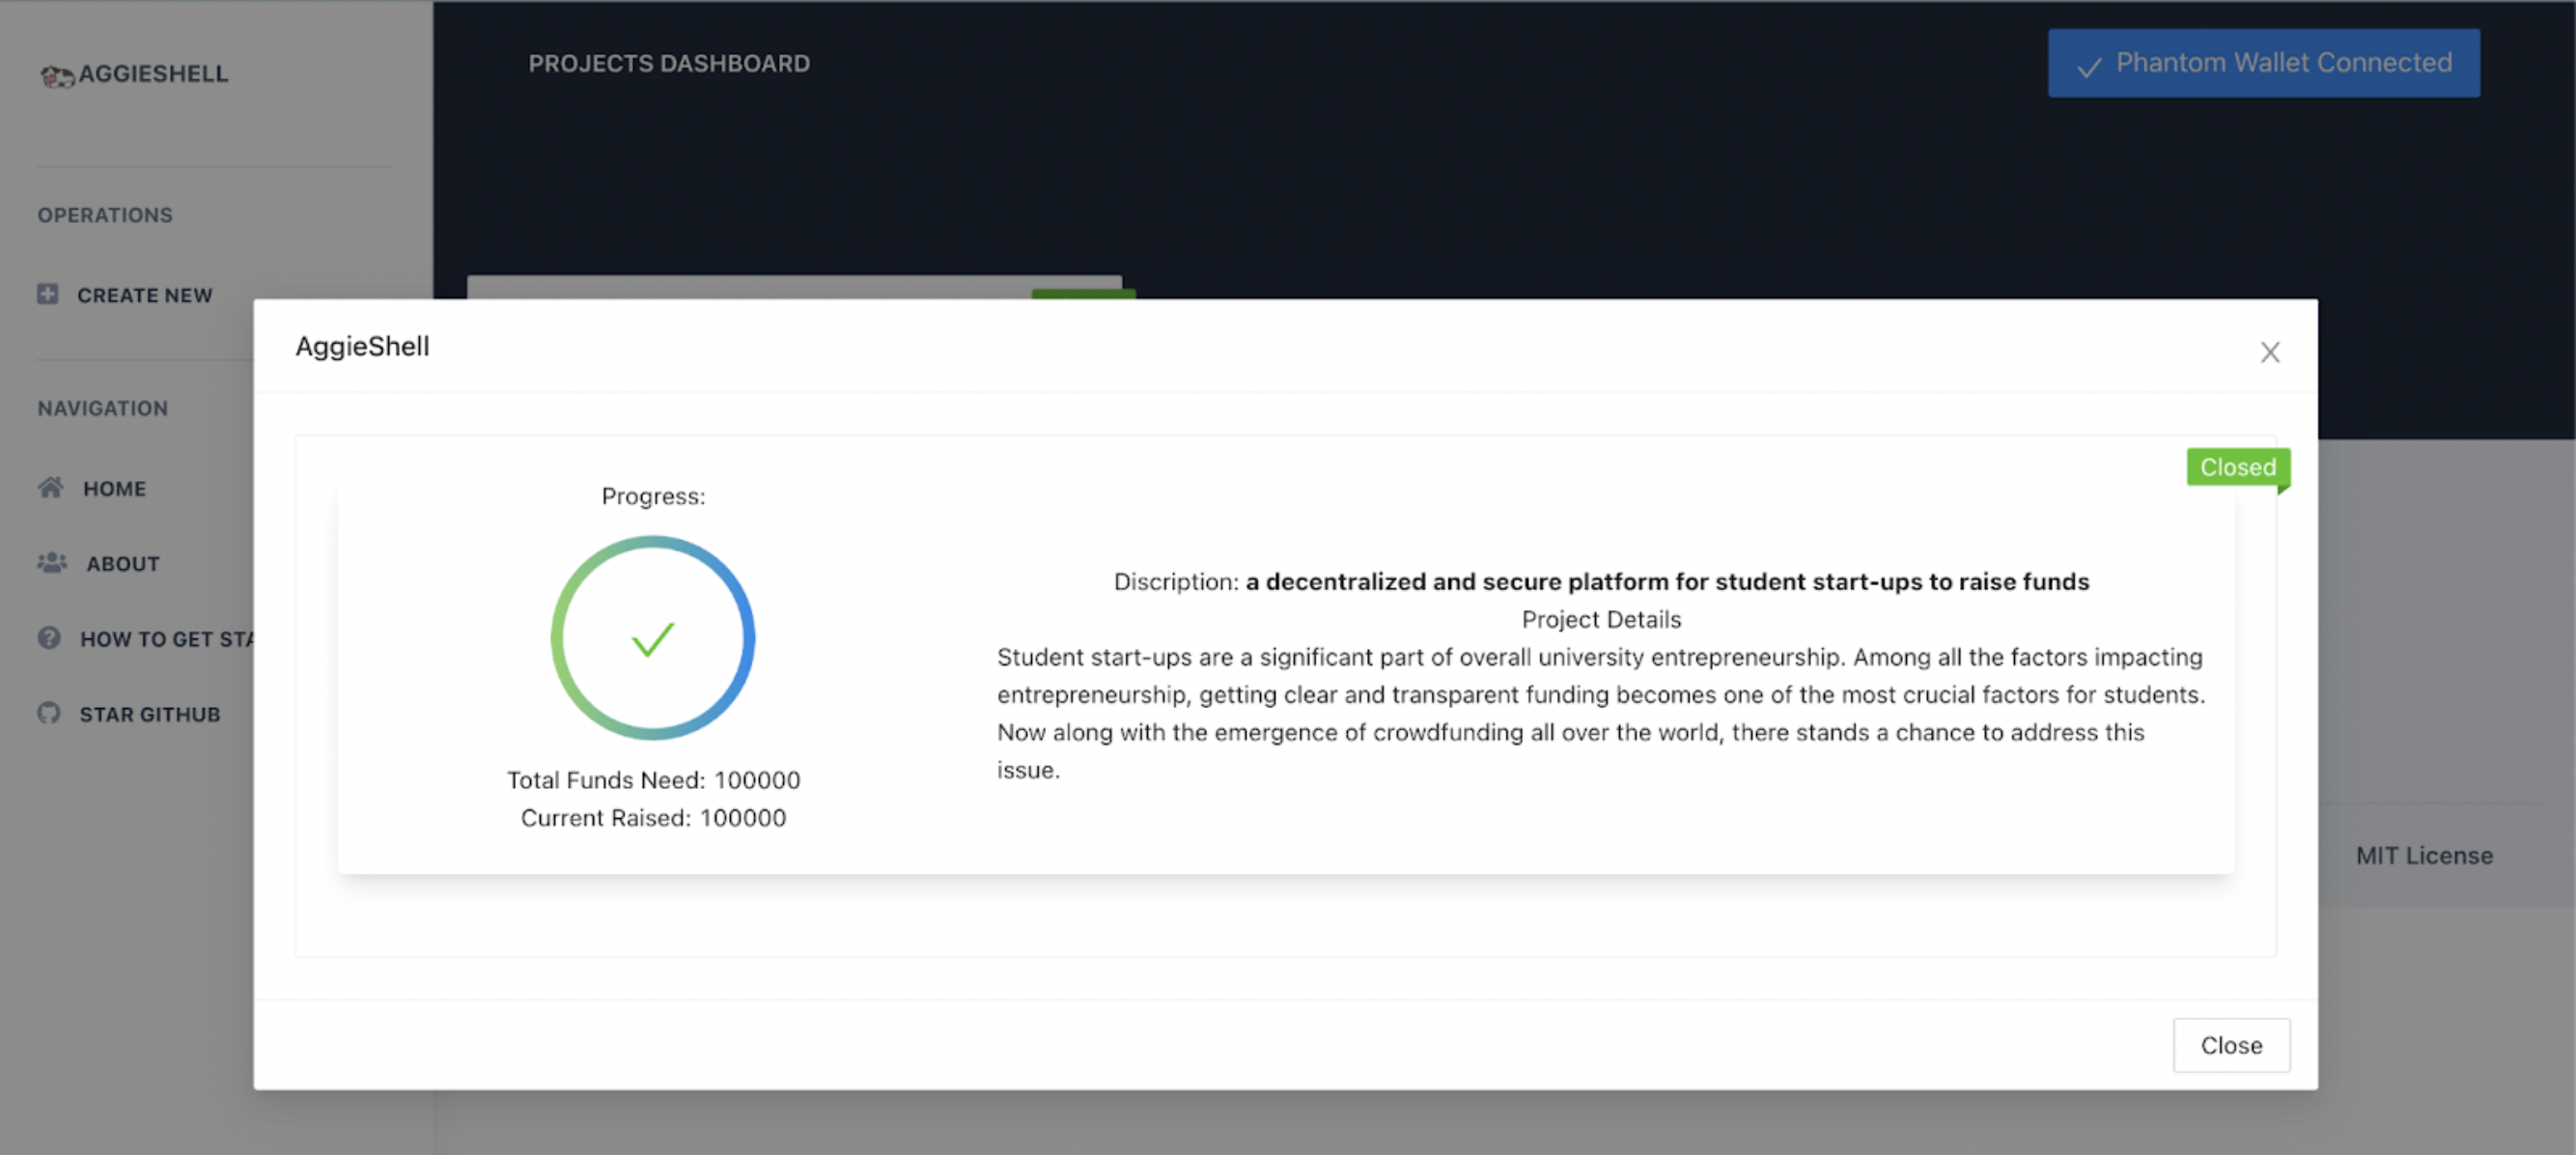This screenshot has width=2576, height=1155.
Task: Close the AggieShell dialog with the X
Action: pos(2270,352)
